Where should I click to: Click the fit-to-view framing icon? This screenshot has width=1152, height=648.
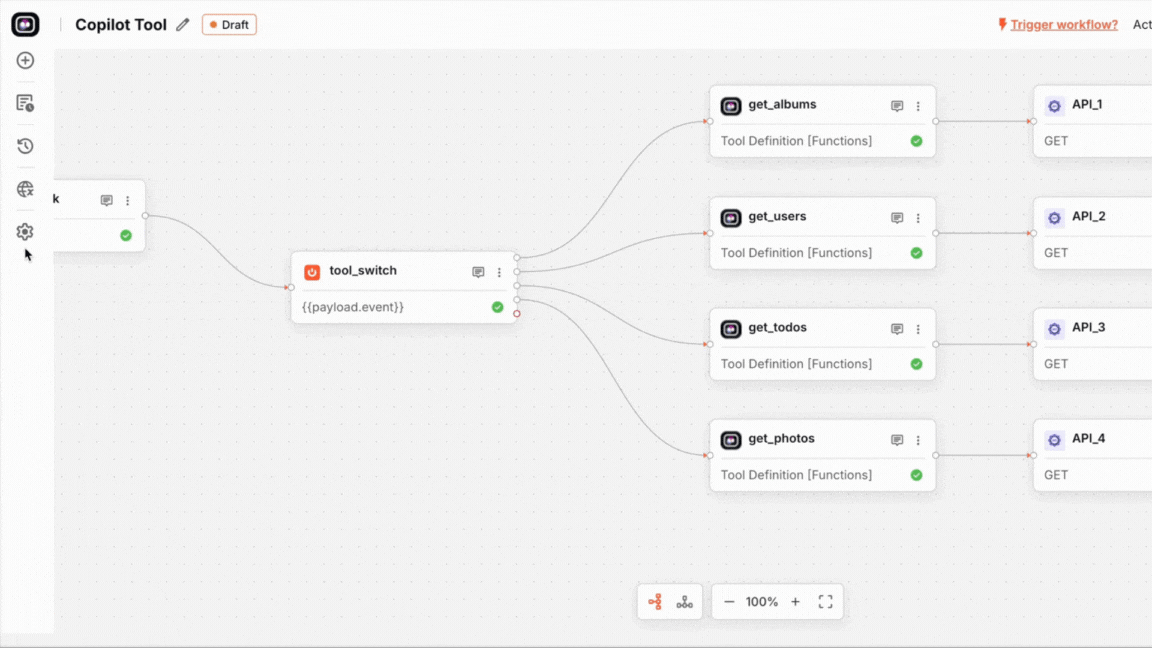point(825,601)
